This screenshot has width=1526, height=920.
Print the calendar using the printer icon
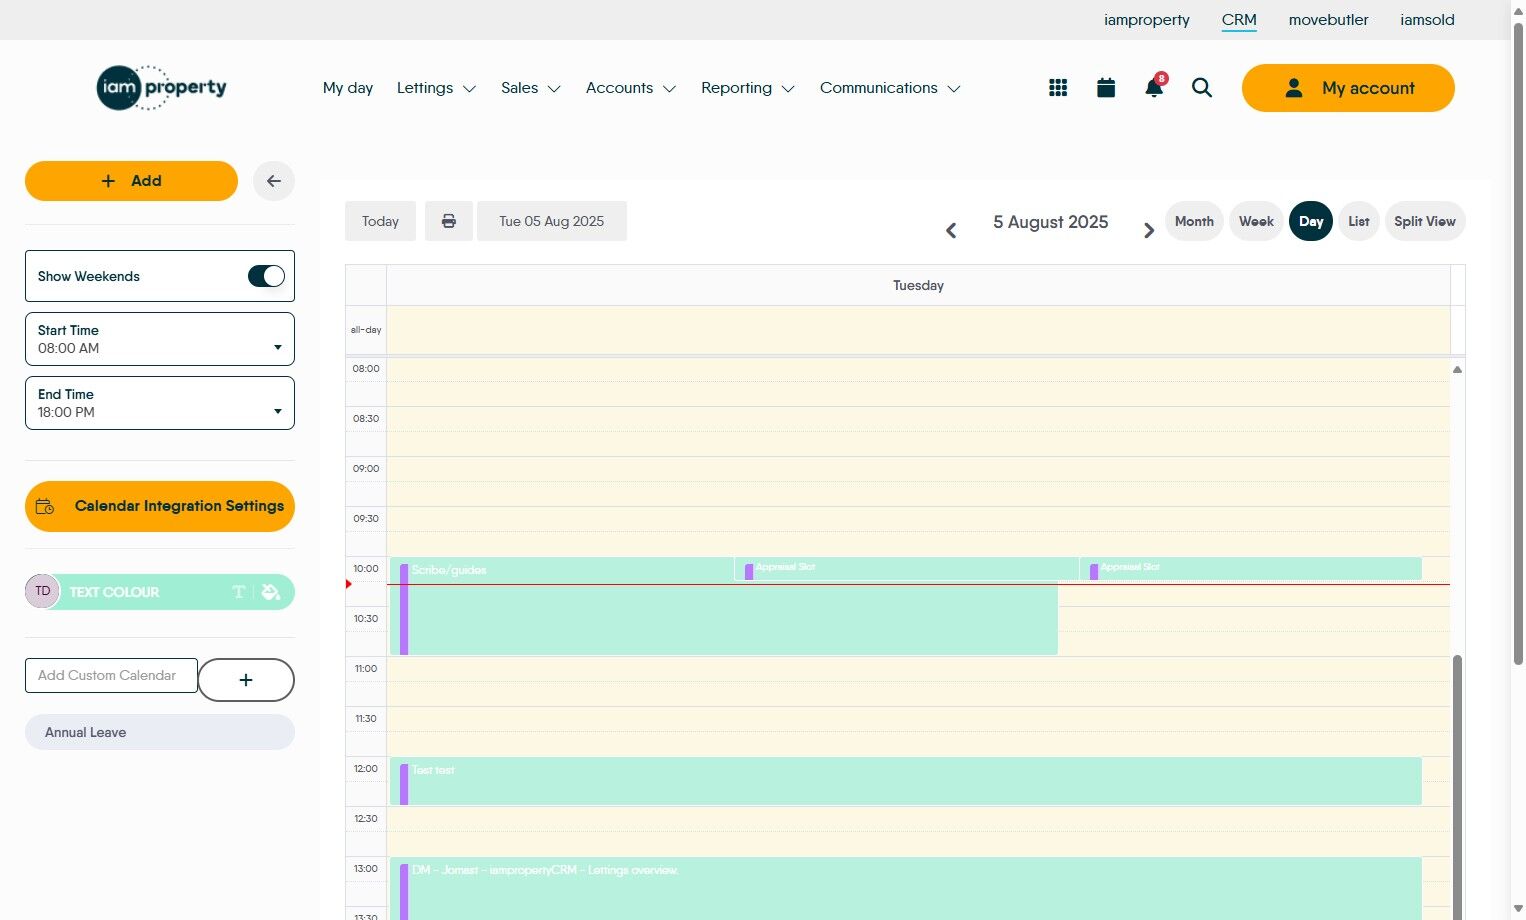click(x=449, y=221)
